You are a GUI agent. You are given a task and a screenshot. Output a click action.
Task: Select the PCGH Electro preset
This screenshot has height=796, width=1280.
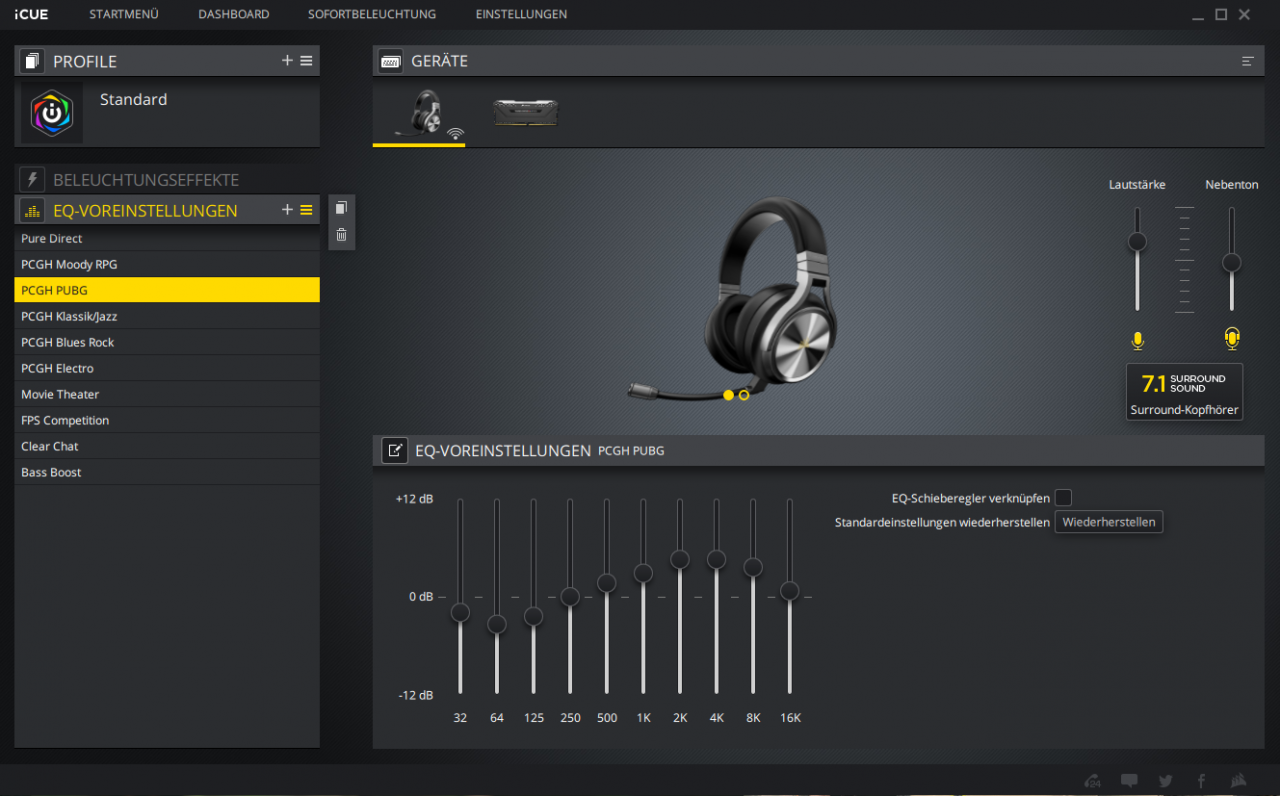[x=167, y=369]
